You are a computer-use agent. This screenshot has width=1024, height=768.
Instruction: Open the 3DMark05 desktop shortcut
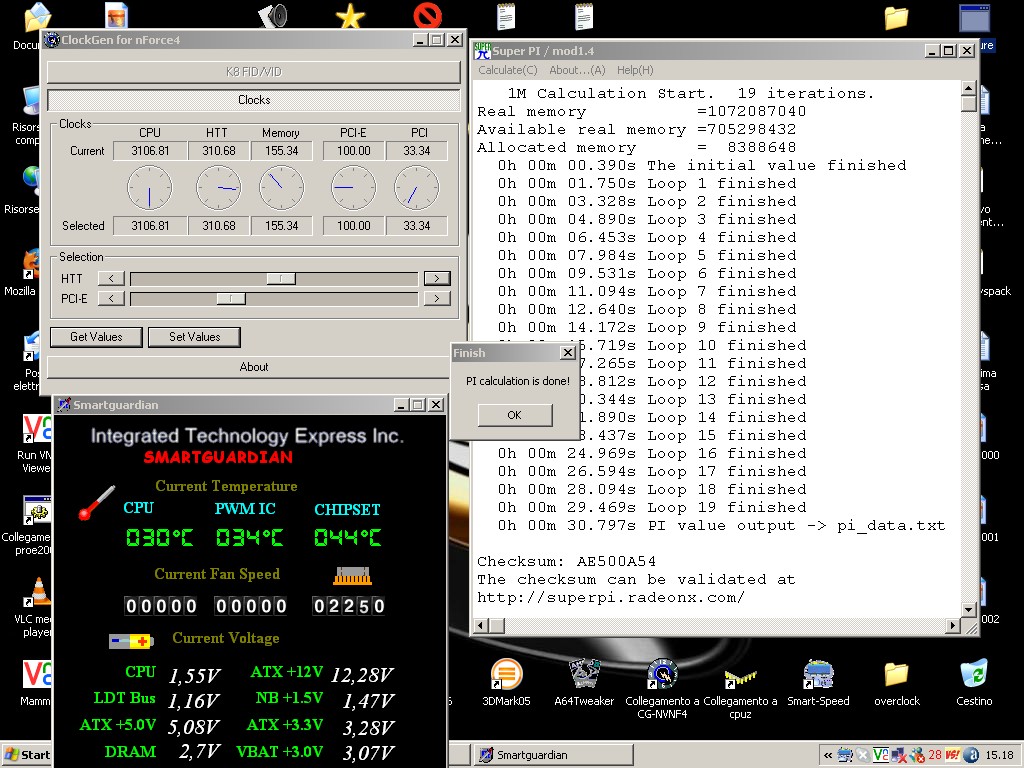pyautogui.click(x=506, y=675)
